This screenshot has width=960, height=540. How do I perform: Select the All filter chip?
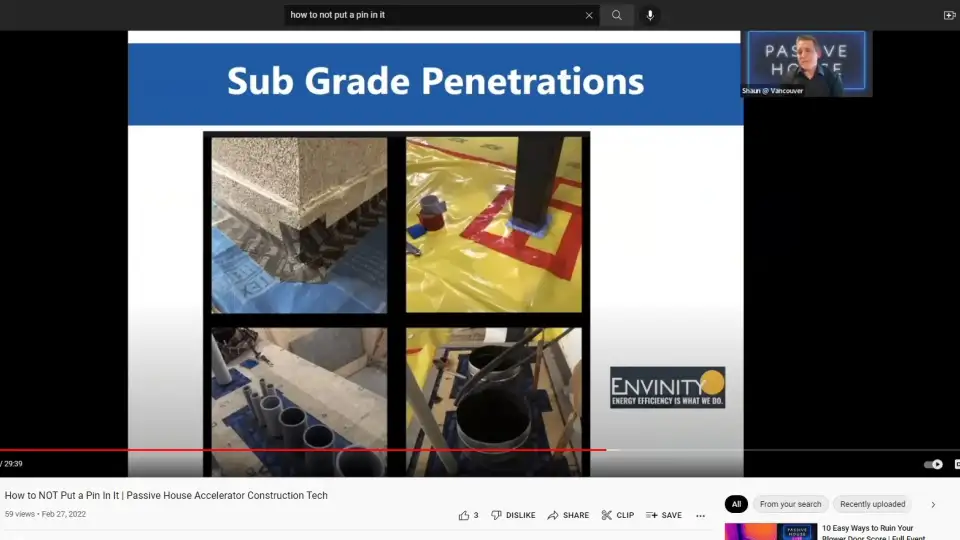[736, 504]
